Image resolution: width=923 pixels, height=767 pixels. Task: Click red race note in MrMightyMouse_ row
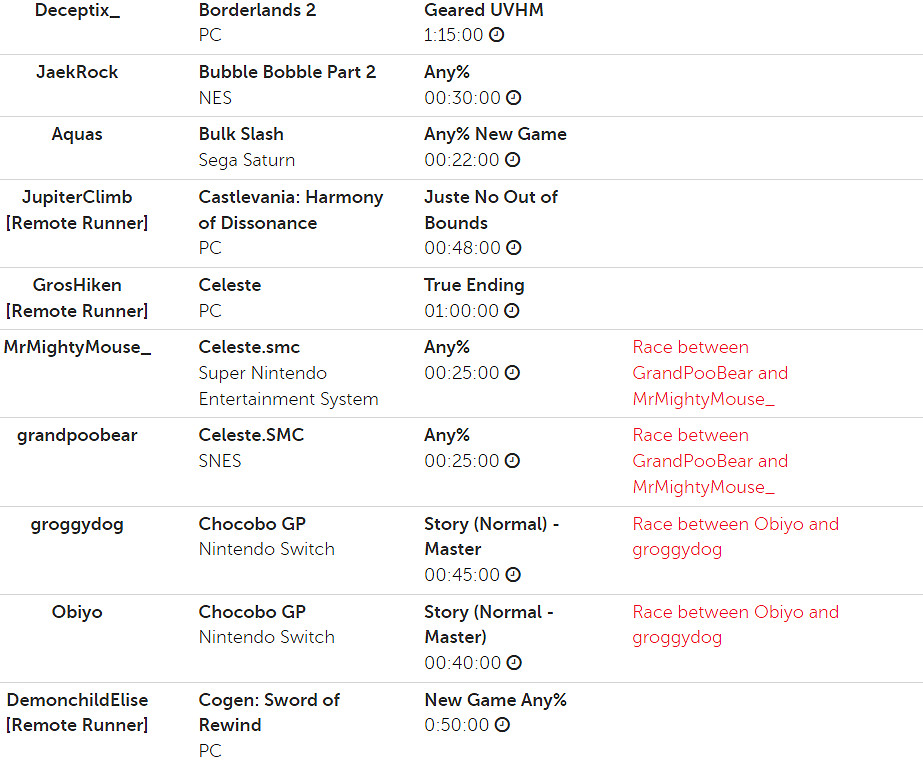coord(710,373)
